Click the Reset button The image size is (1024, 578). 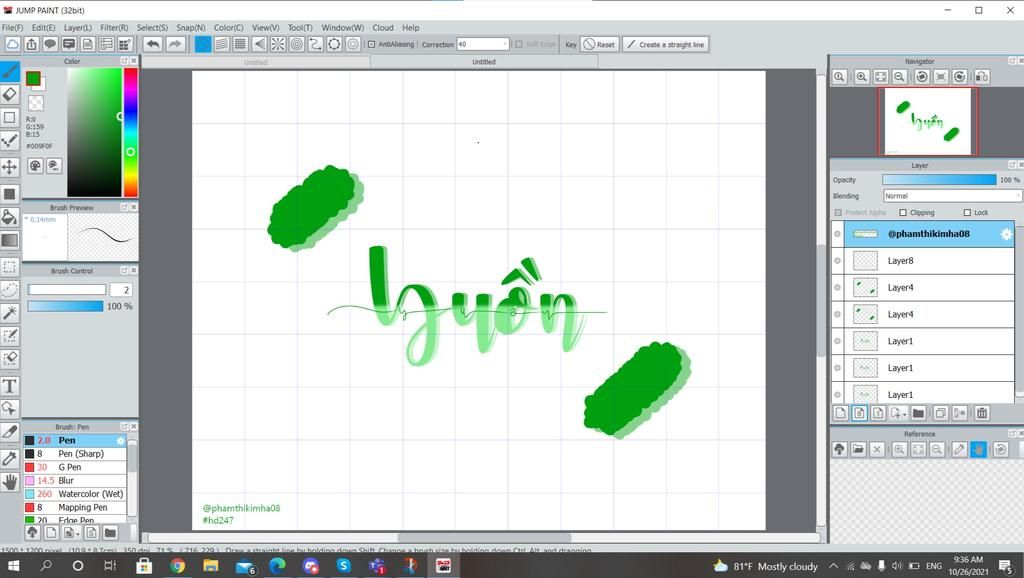point(600,44)
